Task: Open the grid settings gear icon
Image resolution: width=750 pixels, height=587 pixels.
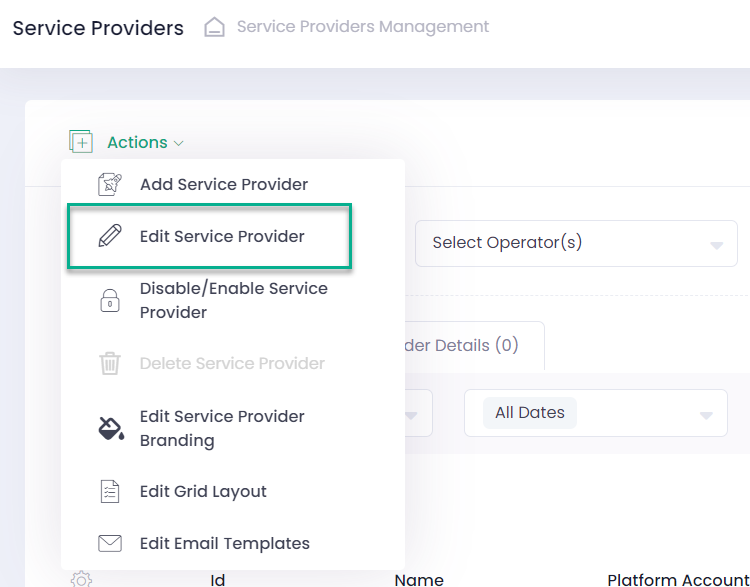Action: (82, 579)
